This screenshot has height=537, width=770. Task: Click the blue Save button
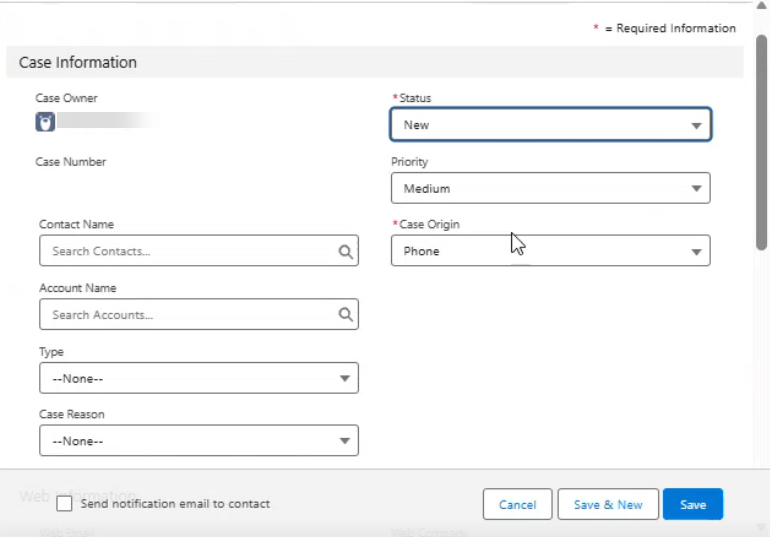tap(693, 504)
